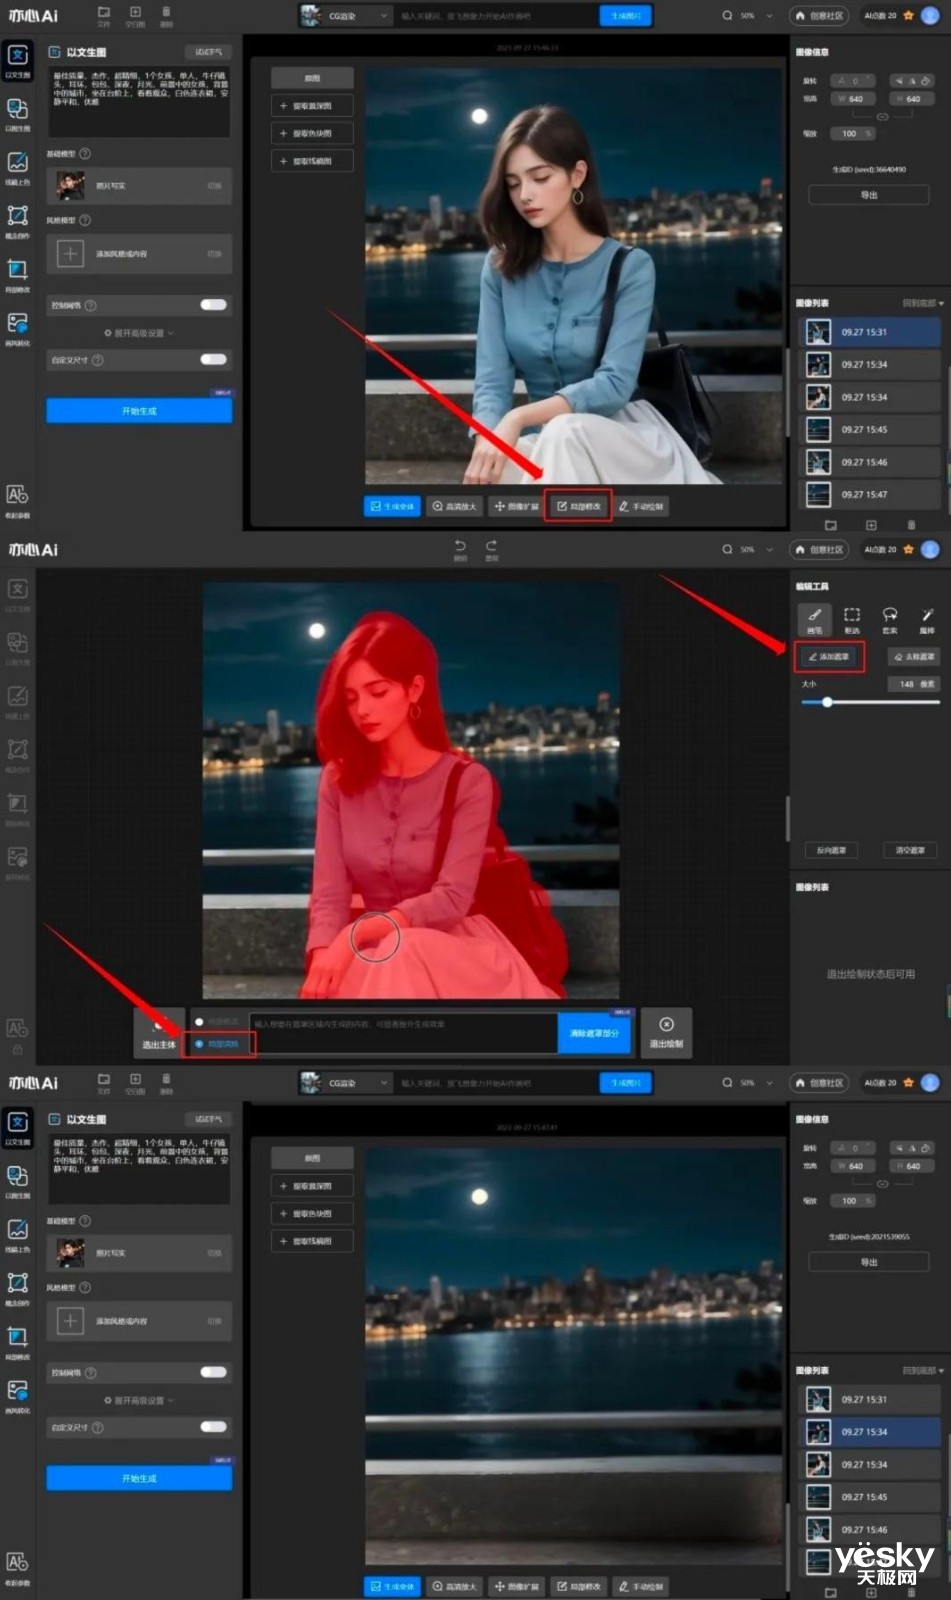This screenshot has height=1600, width=951.
Task: Select the 套索 lasso tool
Action: point(889,618)
